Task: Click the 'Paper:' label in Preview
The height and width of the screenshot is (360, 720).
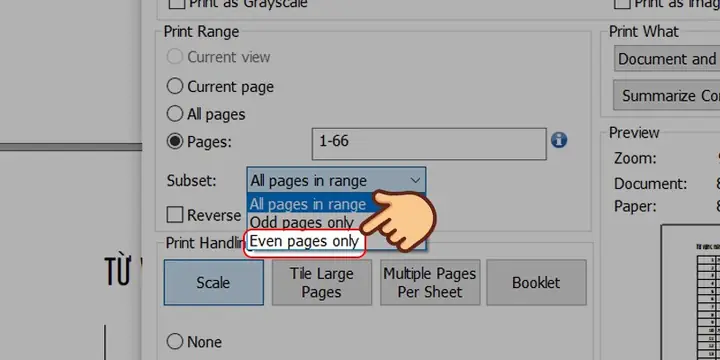Action: (x=635, y=206)
